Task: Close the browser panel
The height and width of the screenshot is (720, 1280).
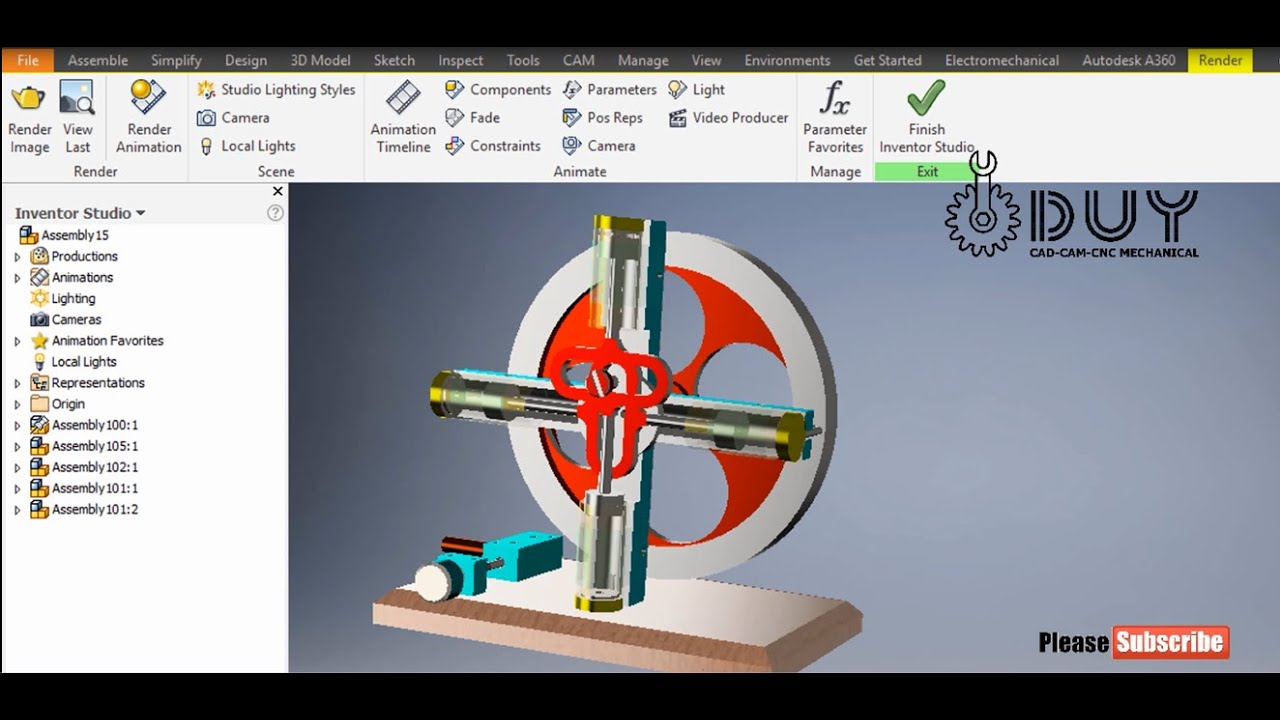Action: tap(278, 191)
